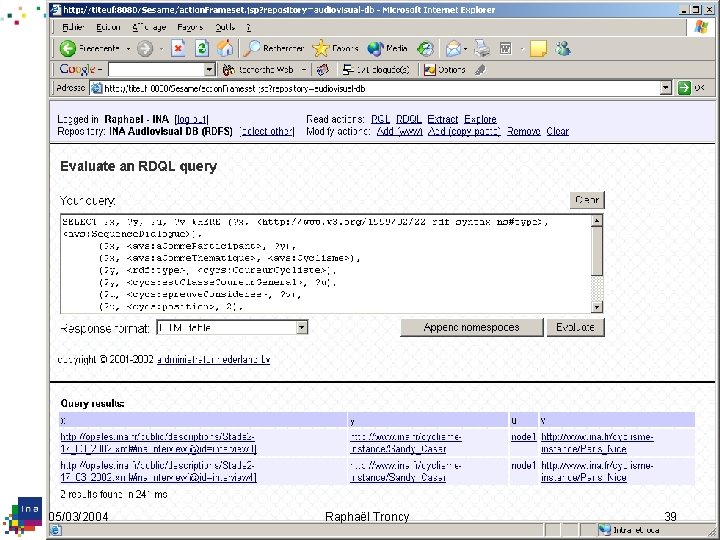The width and height of the screenshot is (720, 540).
Task: Click the Append namespaces button
Action: 472,327
